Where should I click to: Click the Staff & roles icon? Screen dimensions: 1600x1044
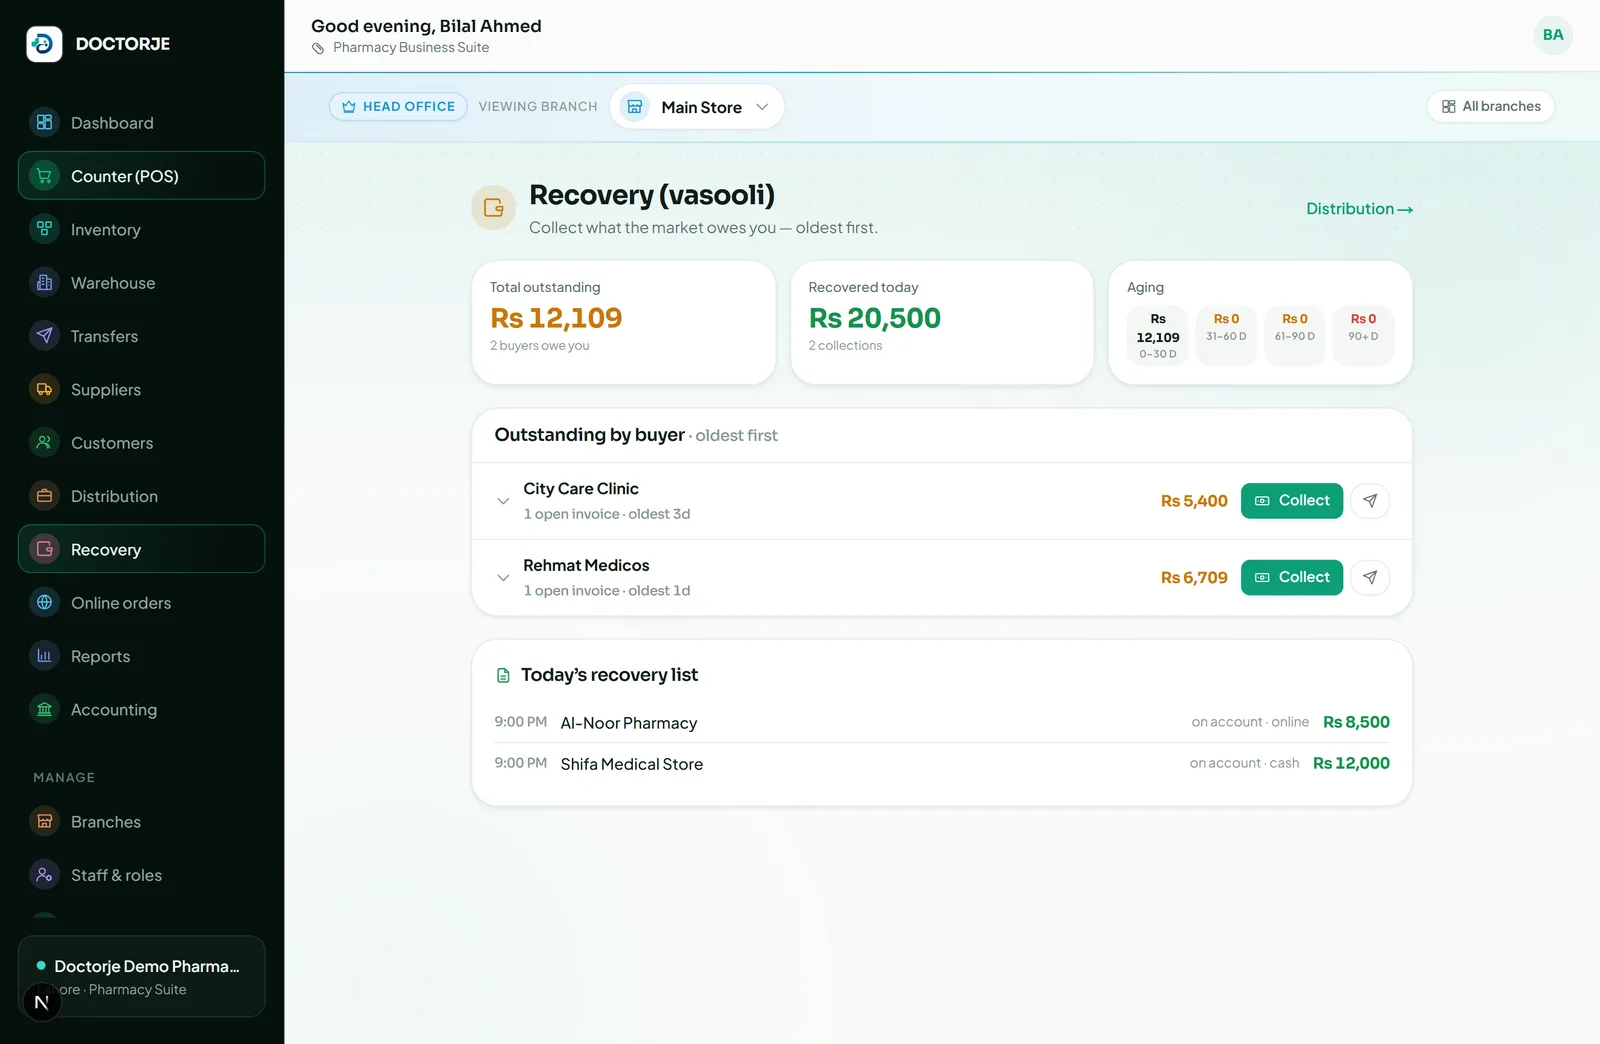pyautogui.click(x=44, y=875)
